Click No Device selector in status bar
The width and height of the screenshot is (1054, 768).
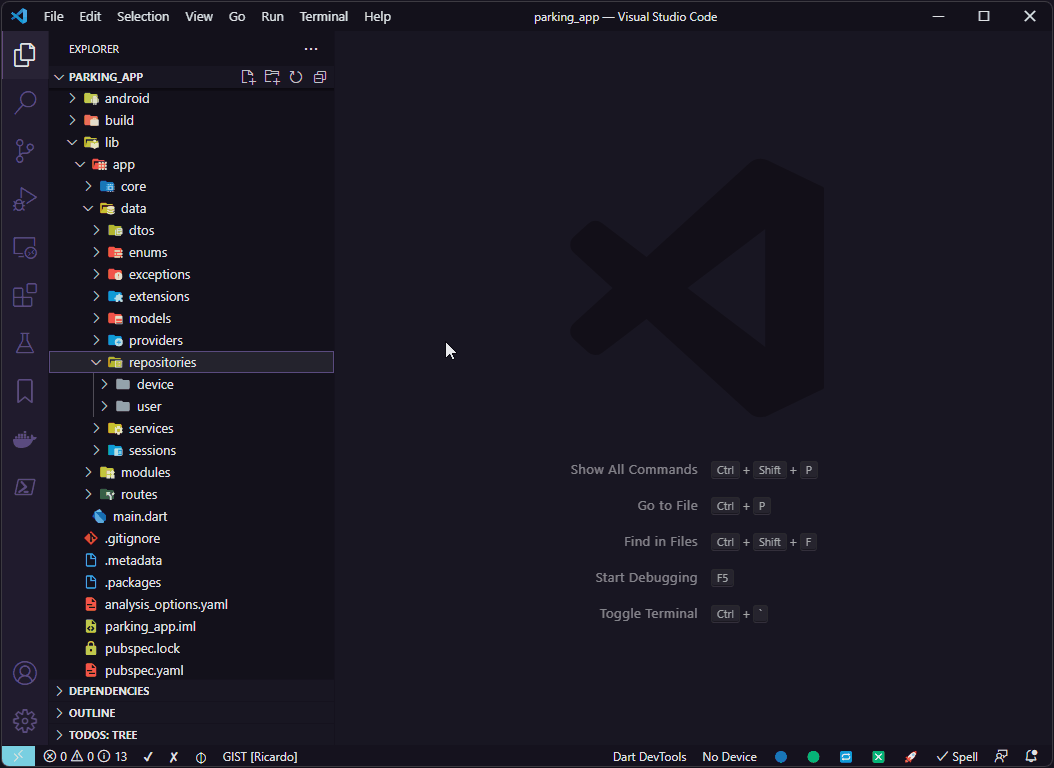pos(729,757)
